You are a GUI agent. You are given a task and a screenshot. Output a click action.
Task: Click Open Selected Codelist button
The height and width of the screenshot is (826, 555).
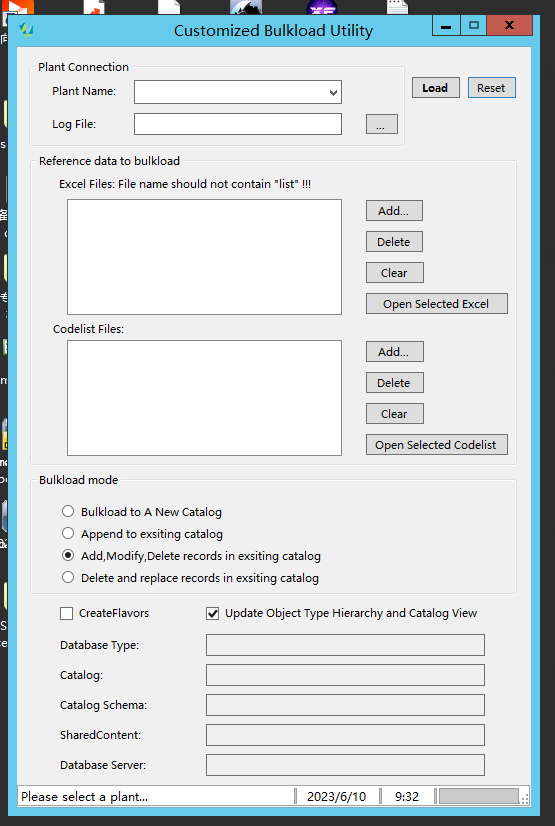437,445
